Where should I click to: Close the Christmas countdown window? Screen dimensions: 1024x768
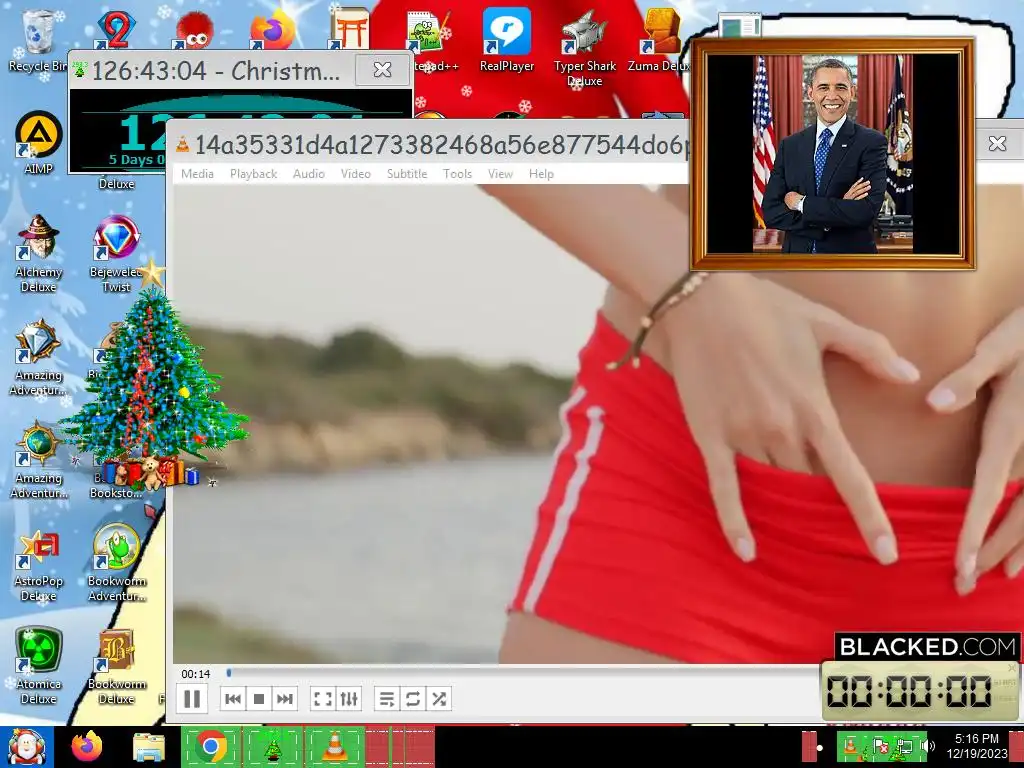click(x=383, y=69)
